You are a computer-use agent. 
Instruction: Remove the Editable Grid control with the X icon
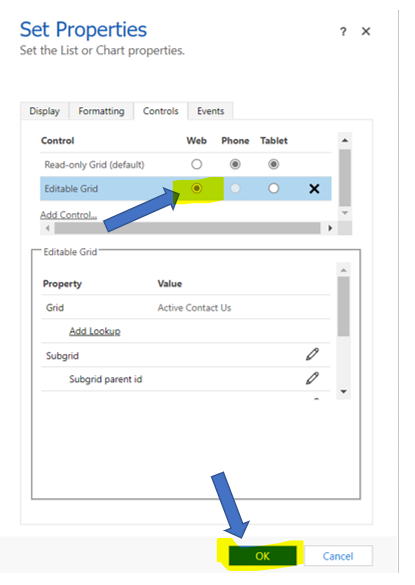click(x=314, y=188)
